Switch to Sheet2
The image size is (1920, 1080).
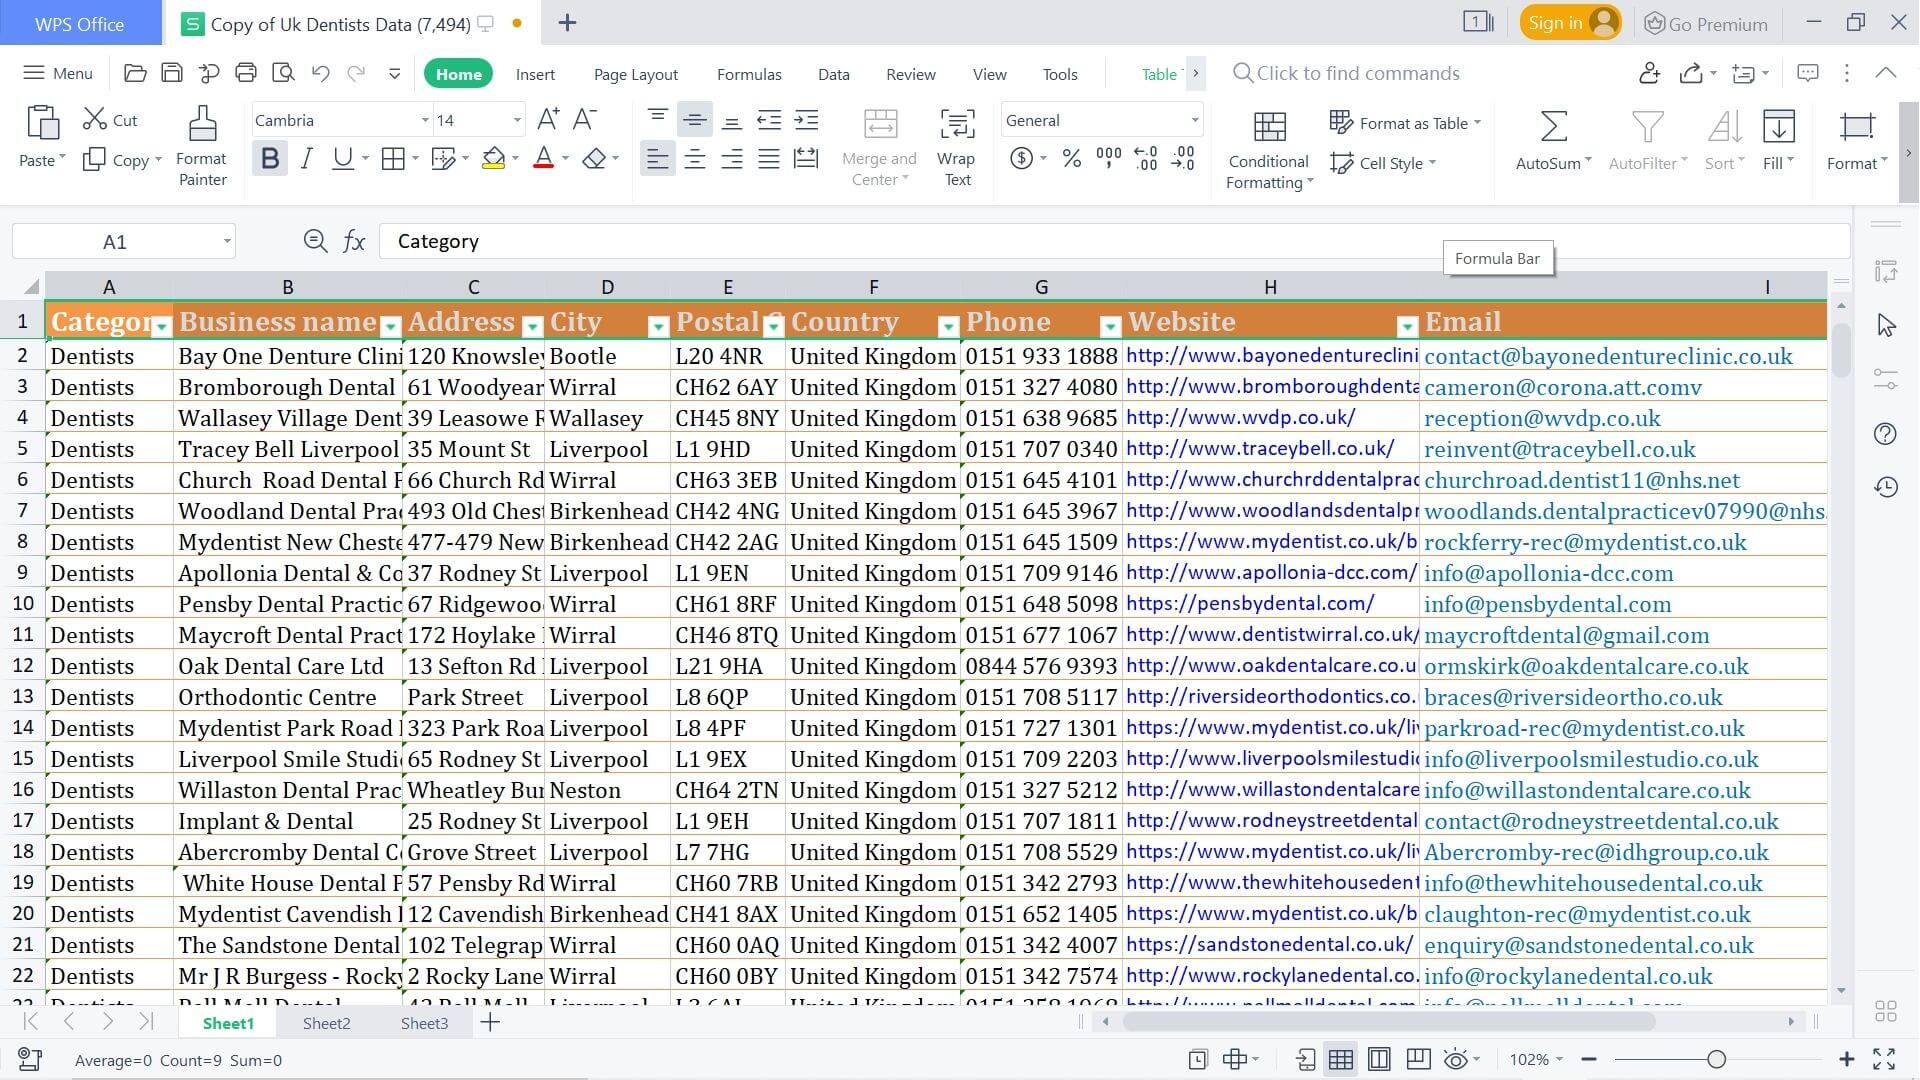click(x=326, y=1022)
